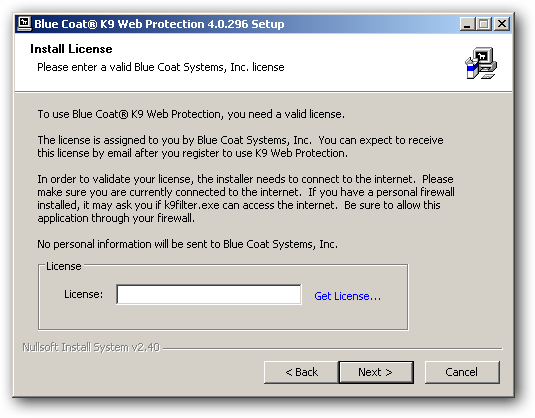Cancel the K9 Web Protection installation

[462, 372]
